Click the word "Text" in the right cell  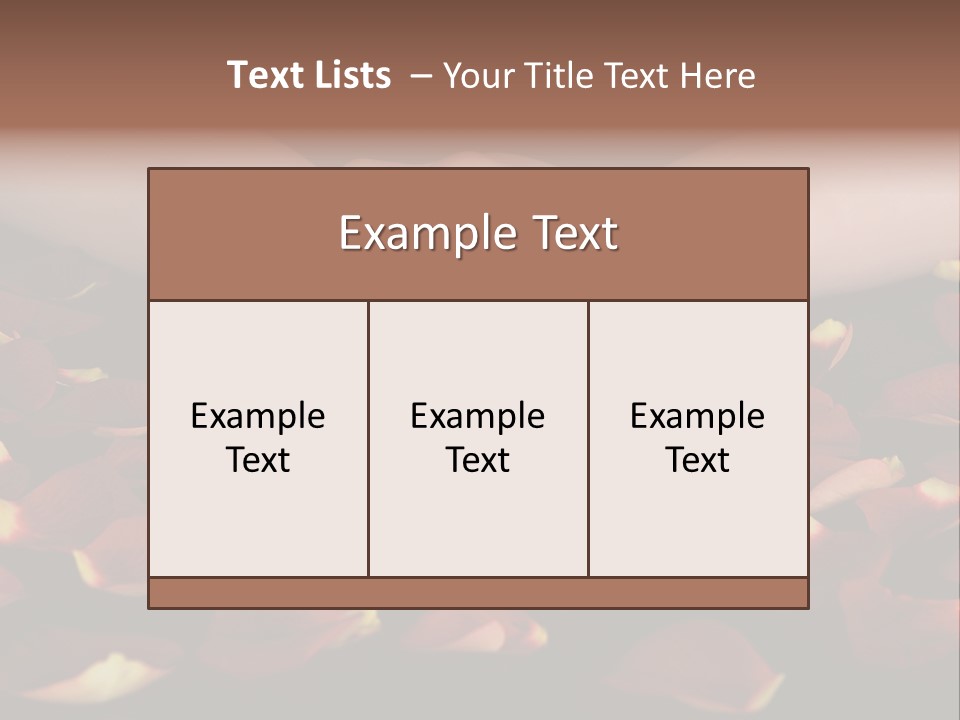coord(697,460)
